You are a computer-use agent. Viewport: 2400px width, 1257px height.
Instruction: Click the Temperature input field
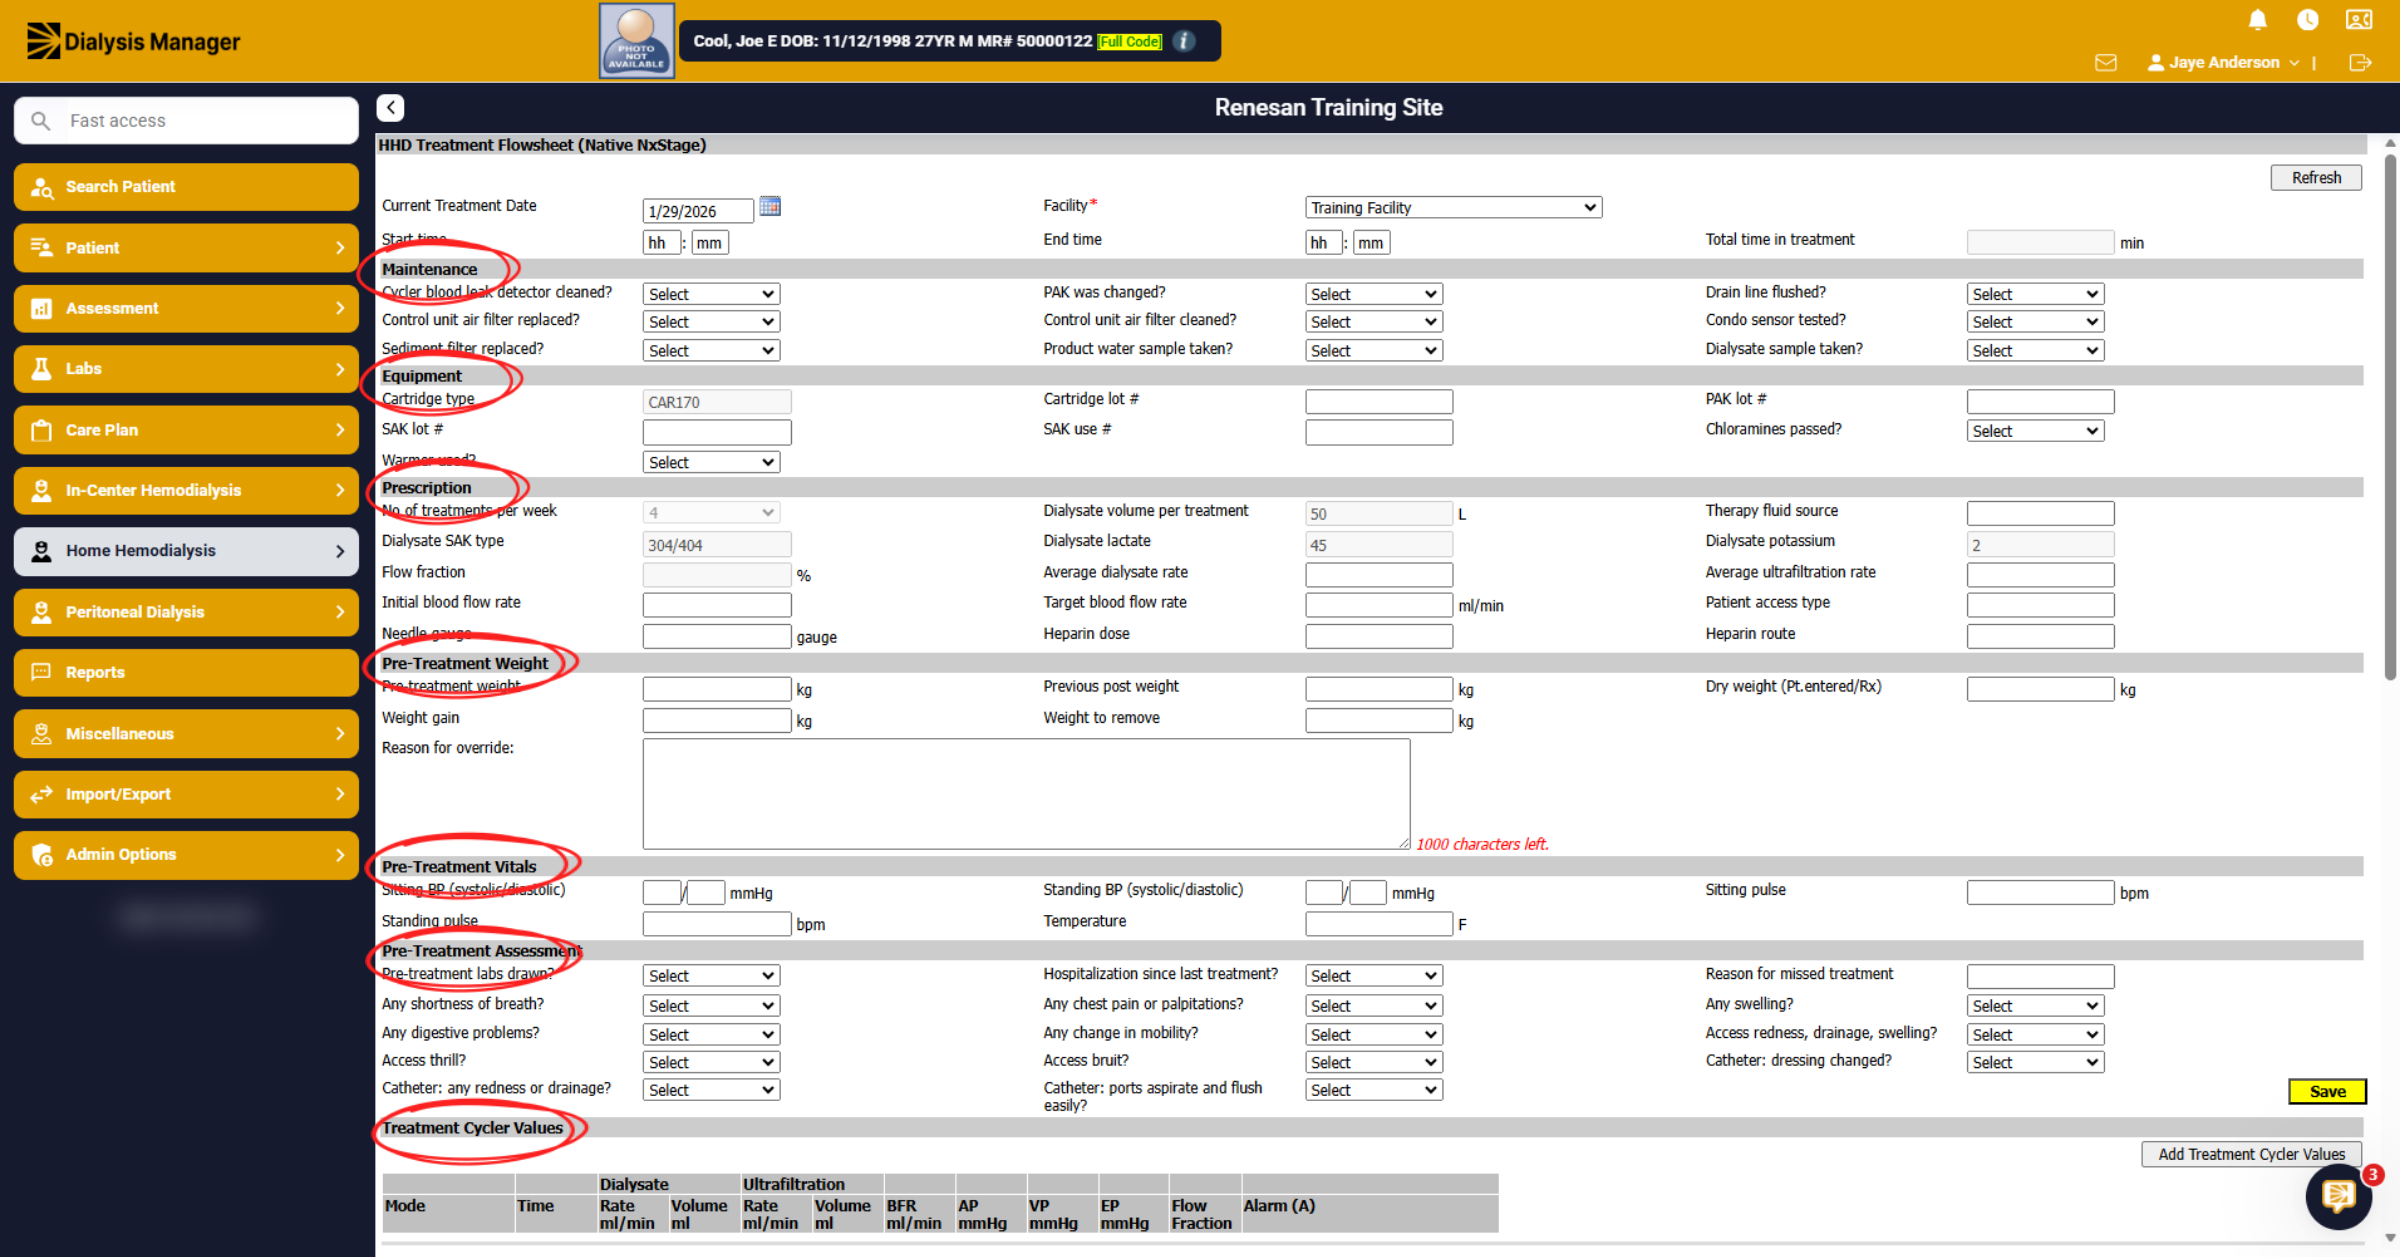pyautogui.click(x=1378, y=924)
